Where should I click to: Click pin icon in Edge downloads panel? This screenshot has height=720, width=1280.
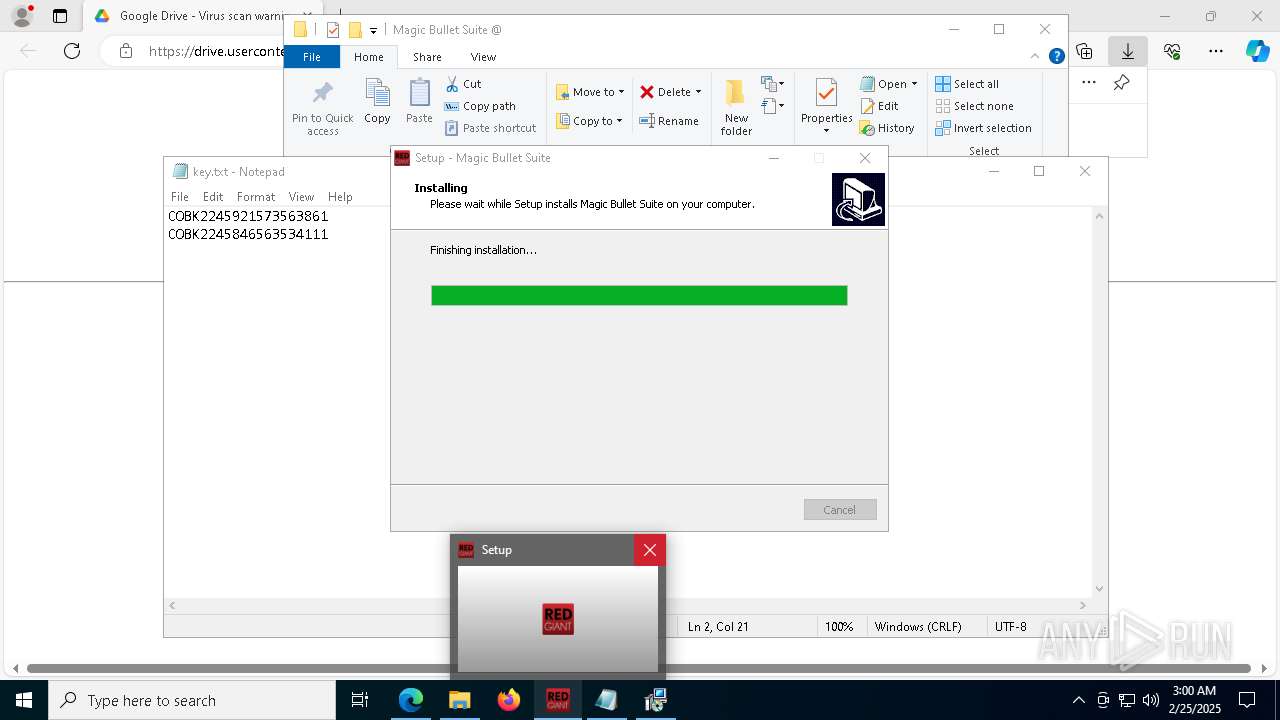pyautogui.click(x=1121, y=83)
